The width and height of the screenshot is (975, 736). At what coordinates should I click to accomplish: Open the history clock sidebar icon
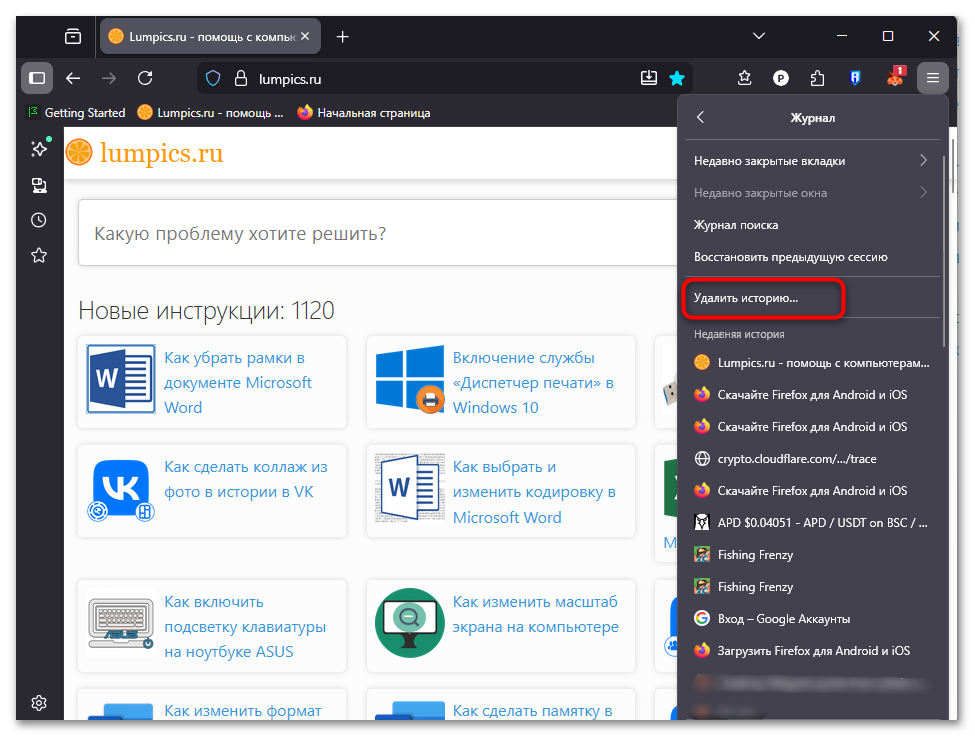coord(39,220)
